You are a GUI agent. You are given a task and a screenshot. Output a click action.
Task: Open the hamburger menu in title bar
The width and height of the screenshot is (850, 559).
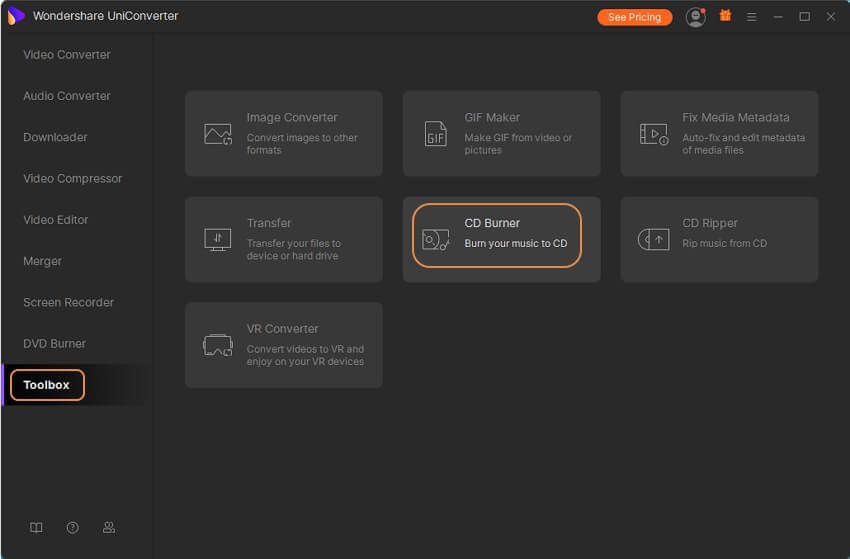point(752,17)
